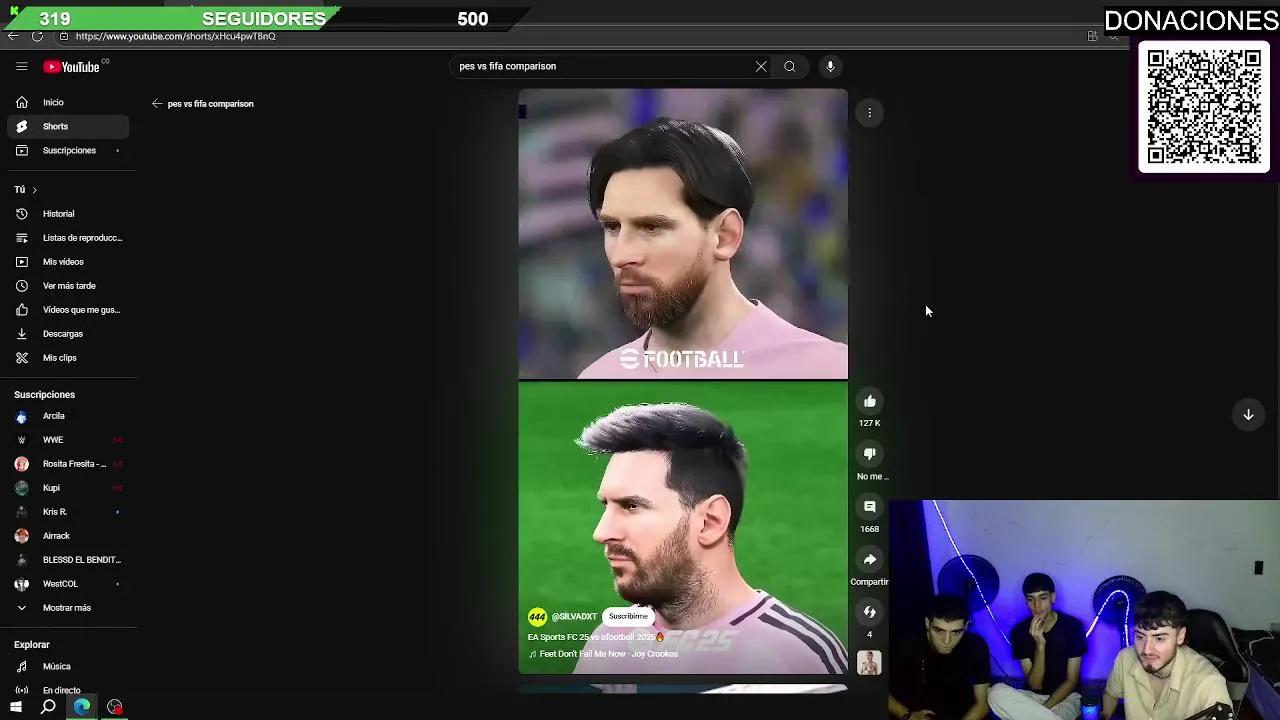Open Windows taskbar search icon
The height and width of the screenshot is (720, 1280).
click(48, 707)
